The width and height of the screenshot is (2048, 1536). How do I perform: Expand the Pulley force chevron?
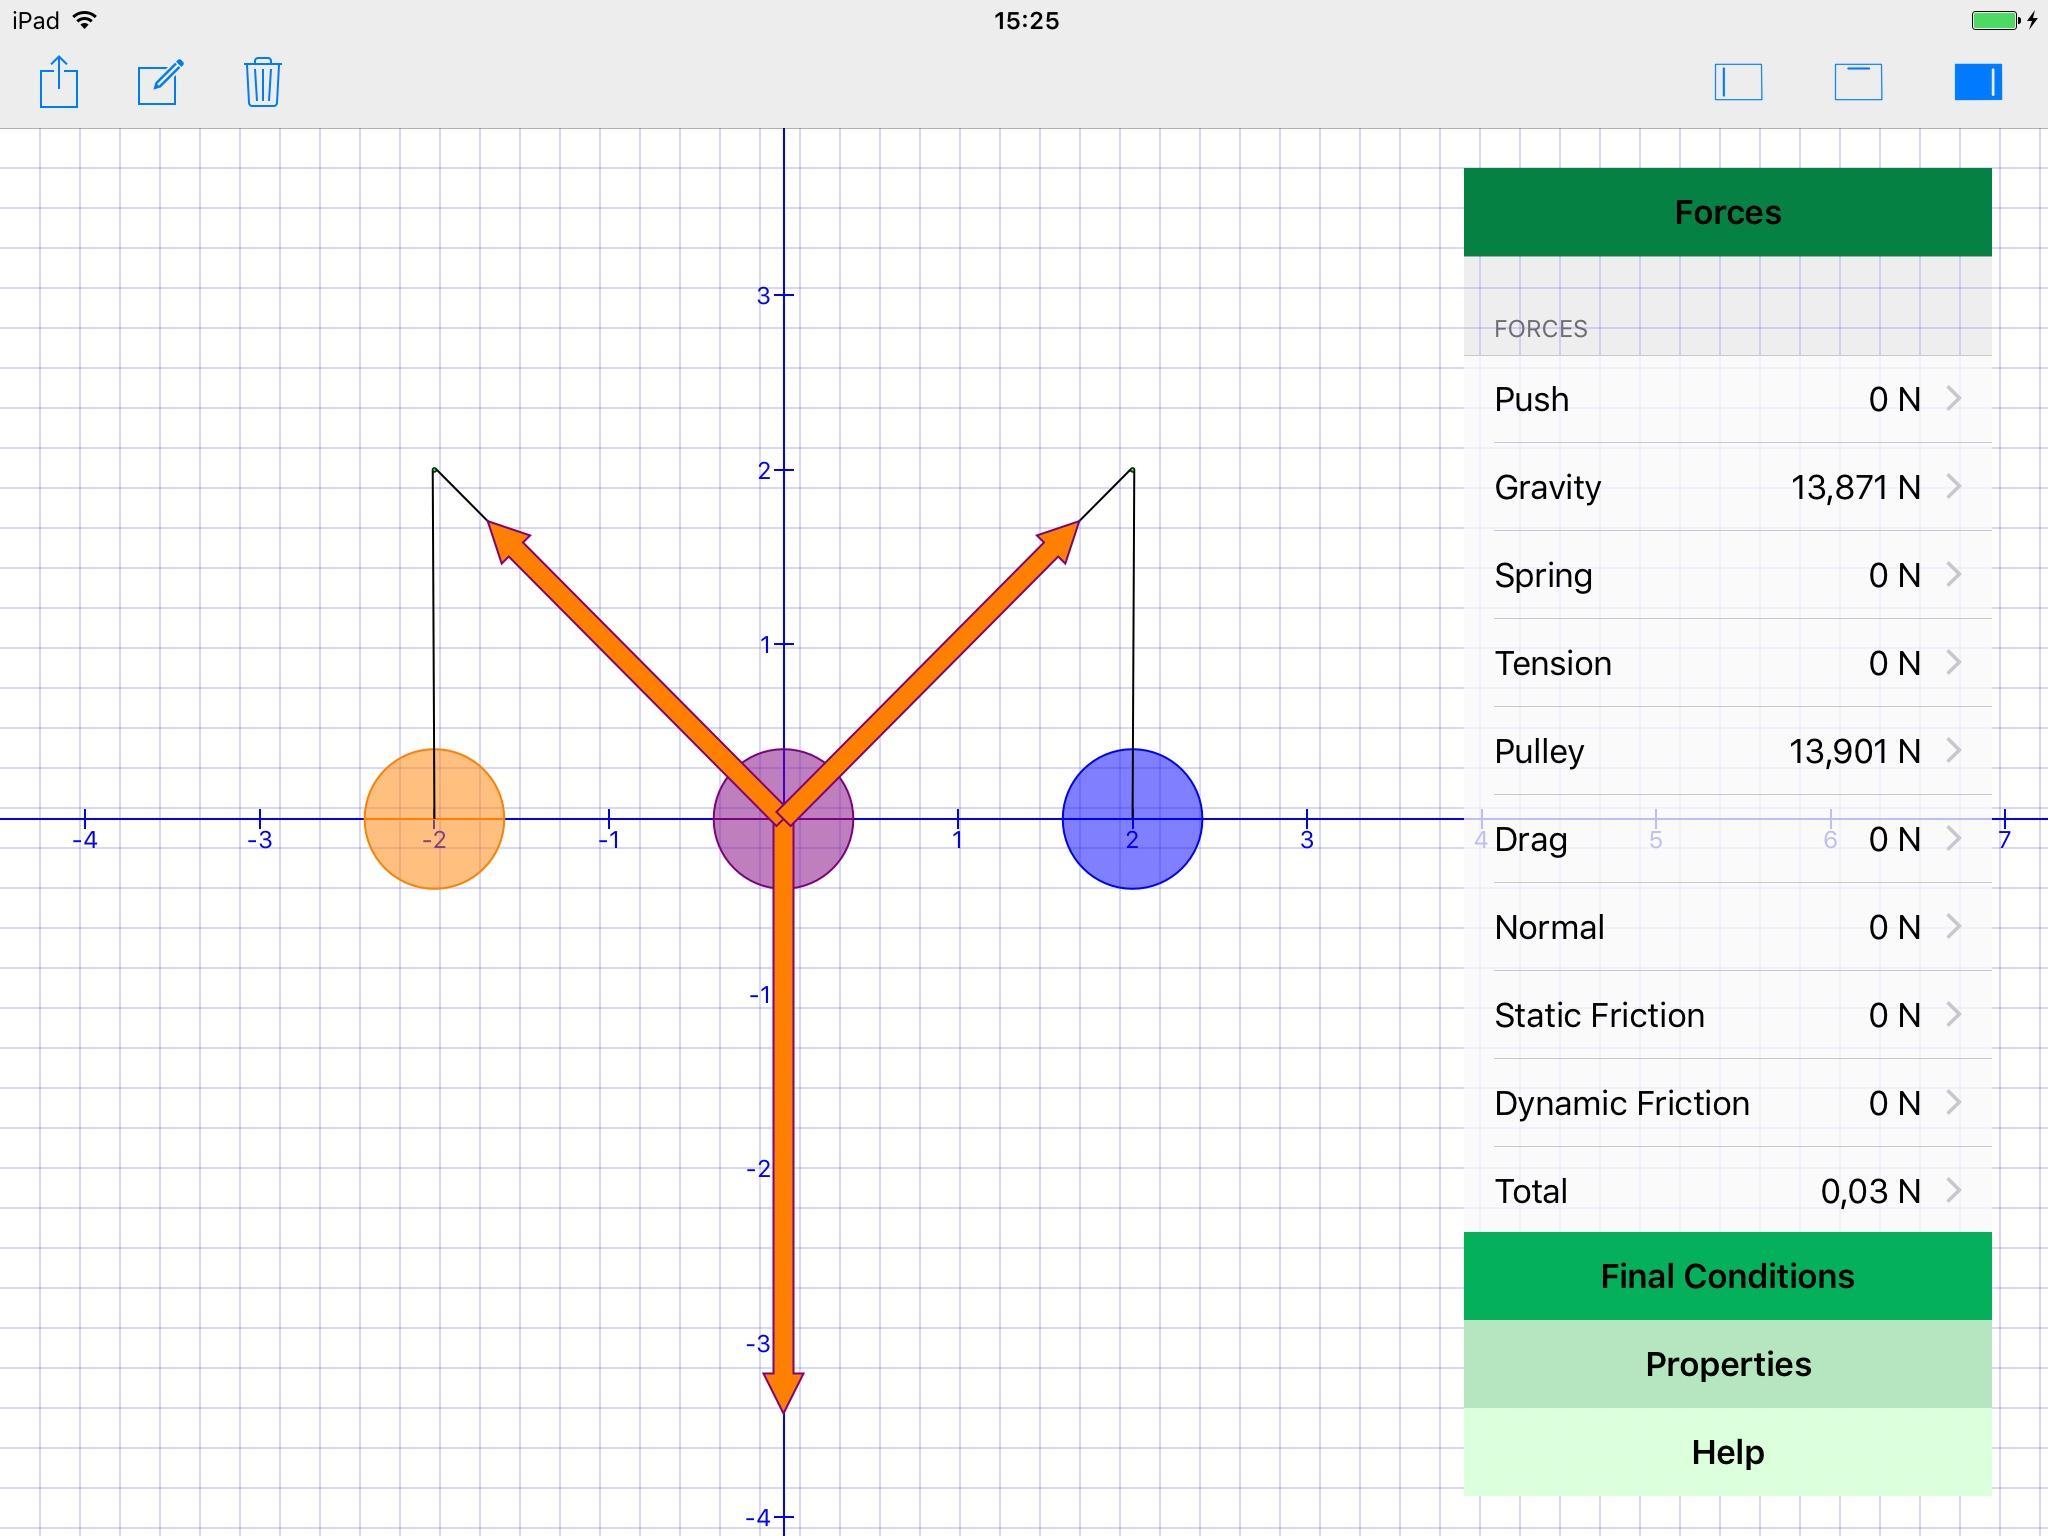(x=1953, y=751)
